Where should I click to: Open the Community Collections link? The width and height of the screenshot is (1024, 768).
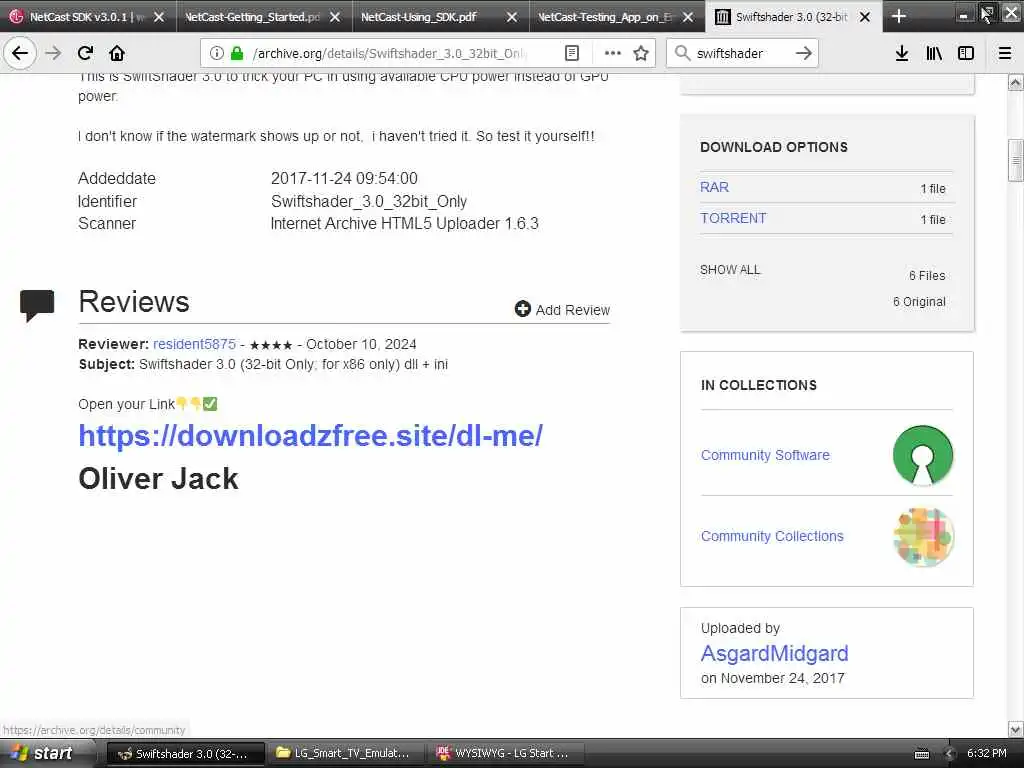tap(772, 536)
